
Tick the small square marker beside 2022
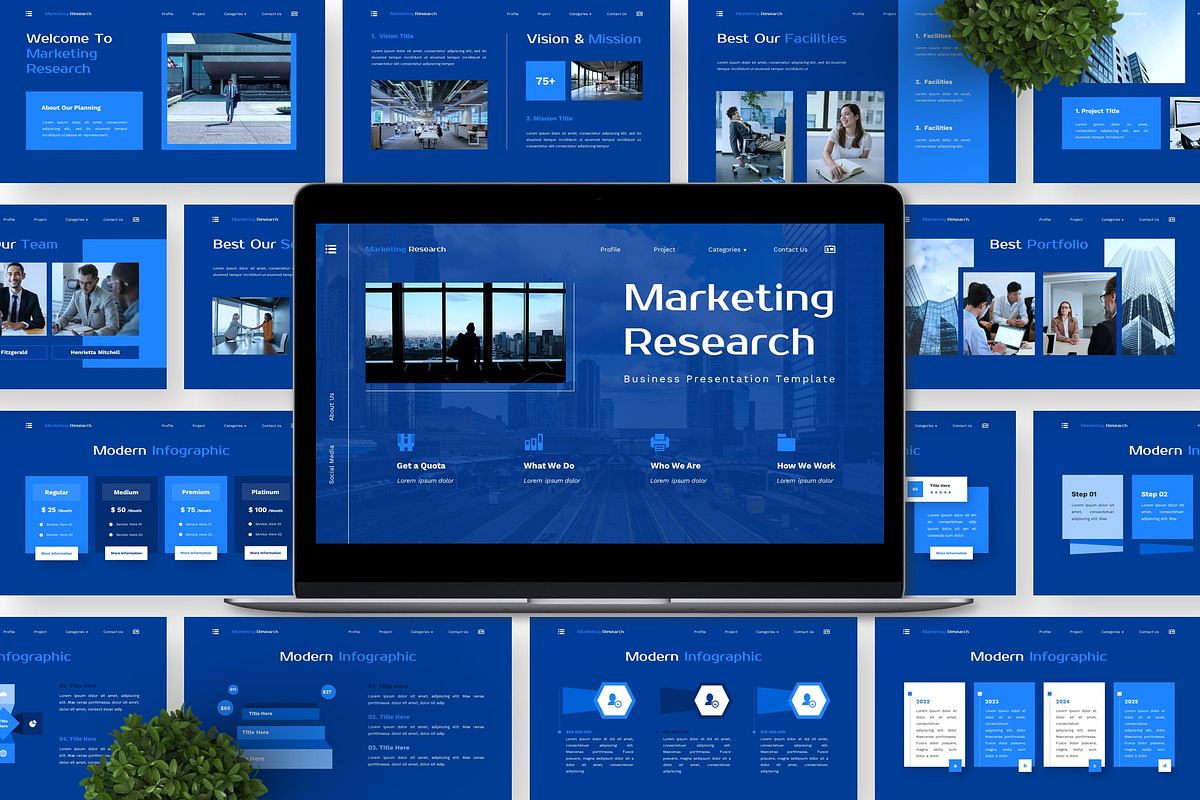909,692
